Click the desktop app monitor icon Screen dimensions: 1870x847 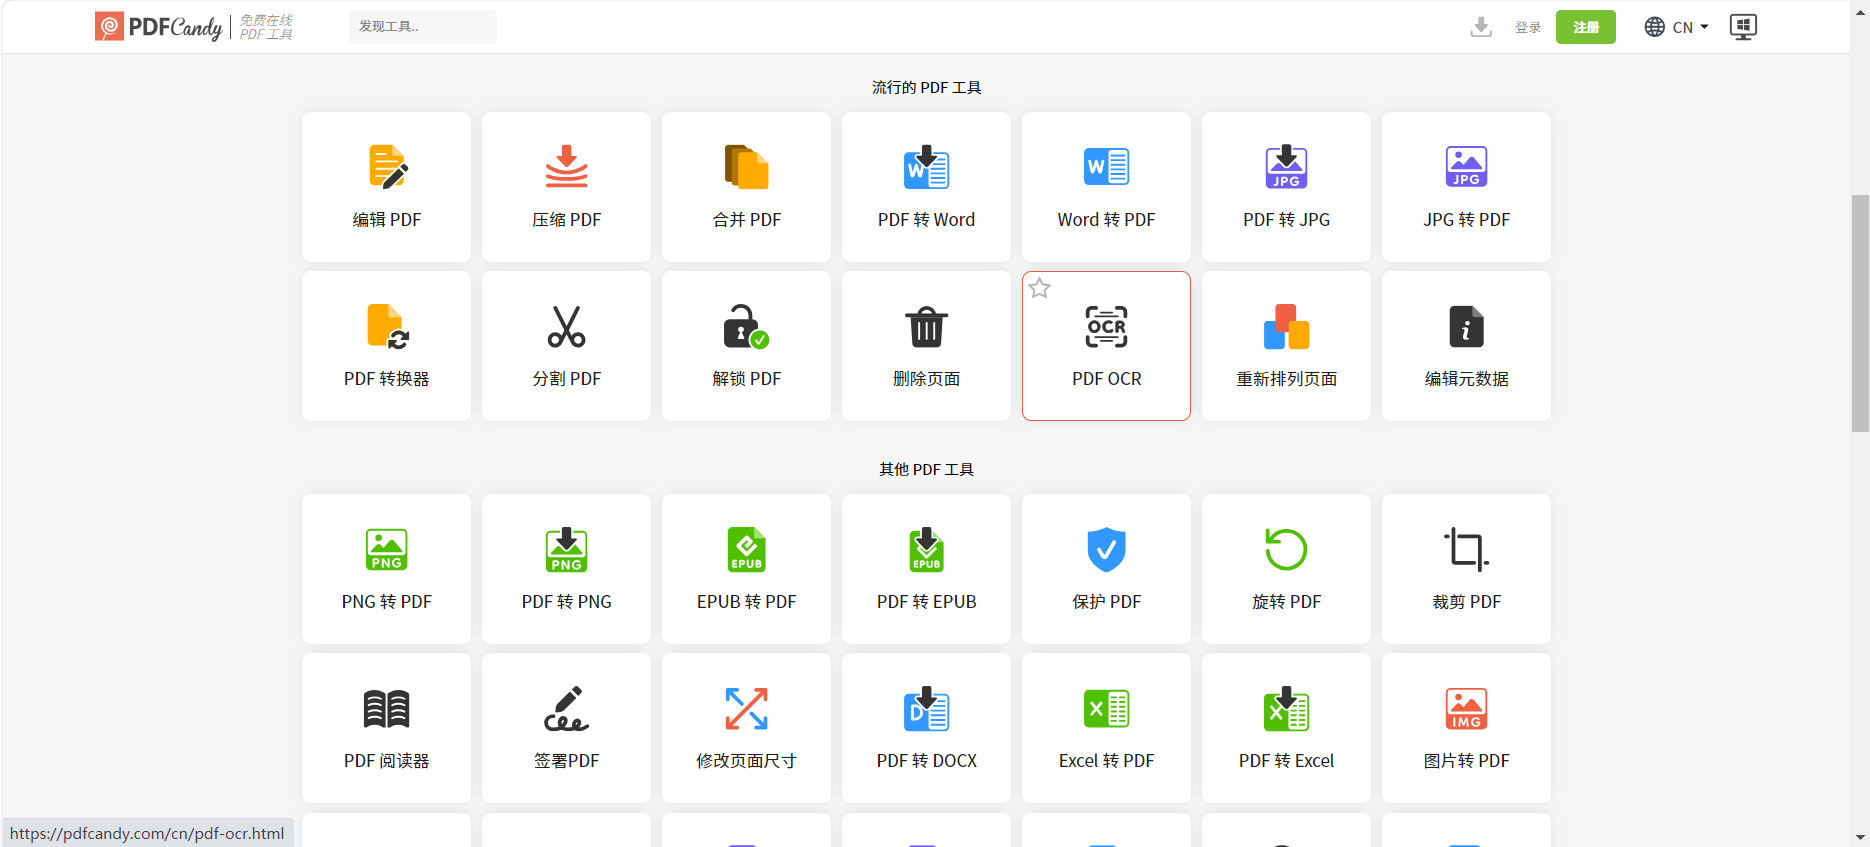(x=1743, y=27)
